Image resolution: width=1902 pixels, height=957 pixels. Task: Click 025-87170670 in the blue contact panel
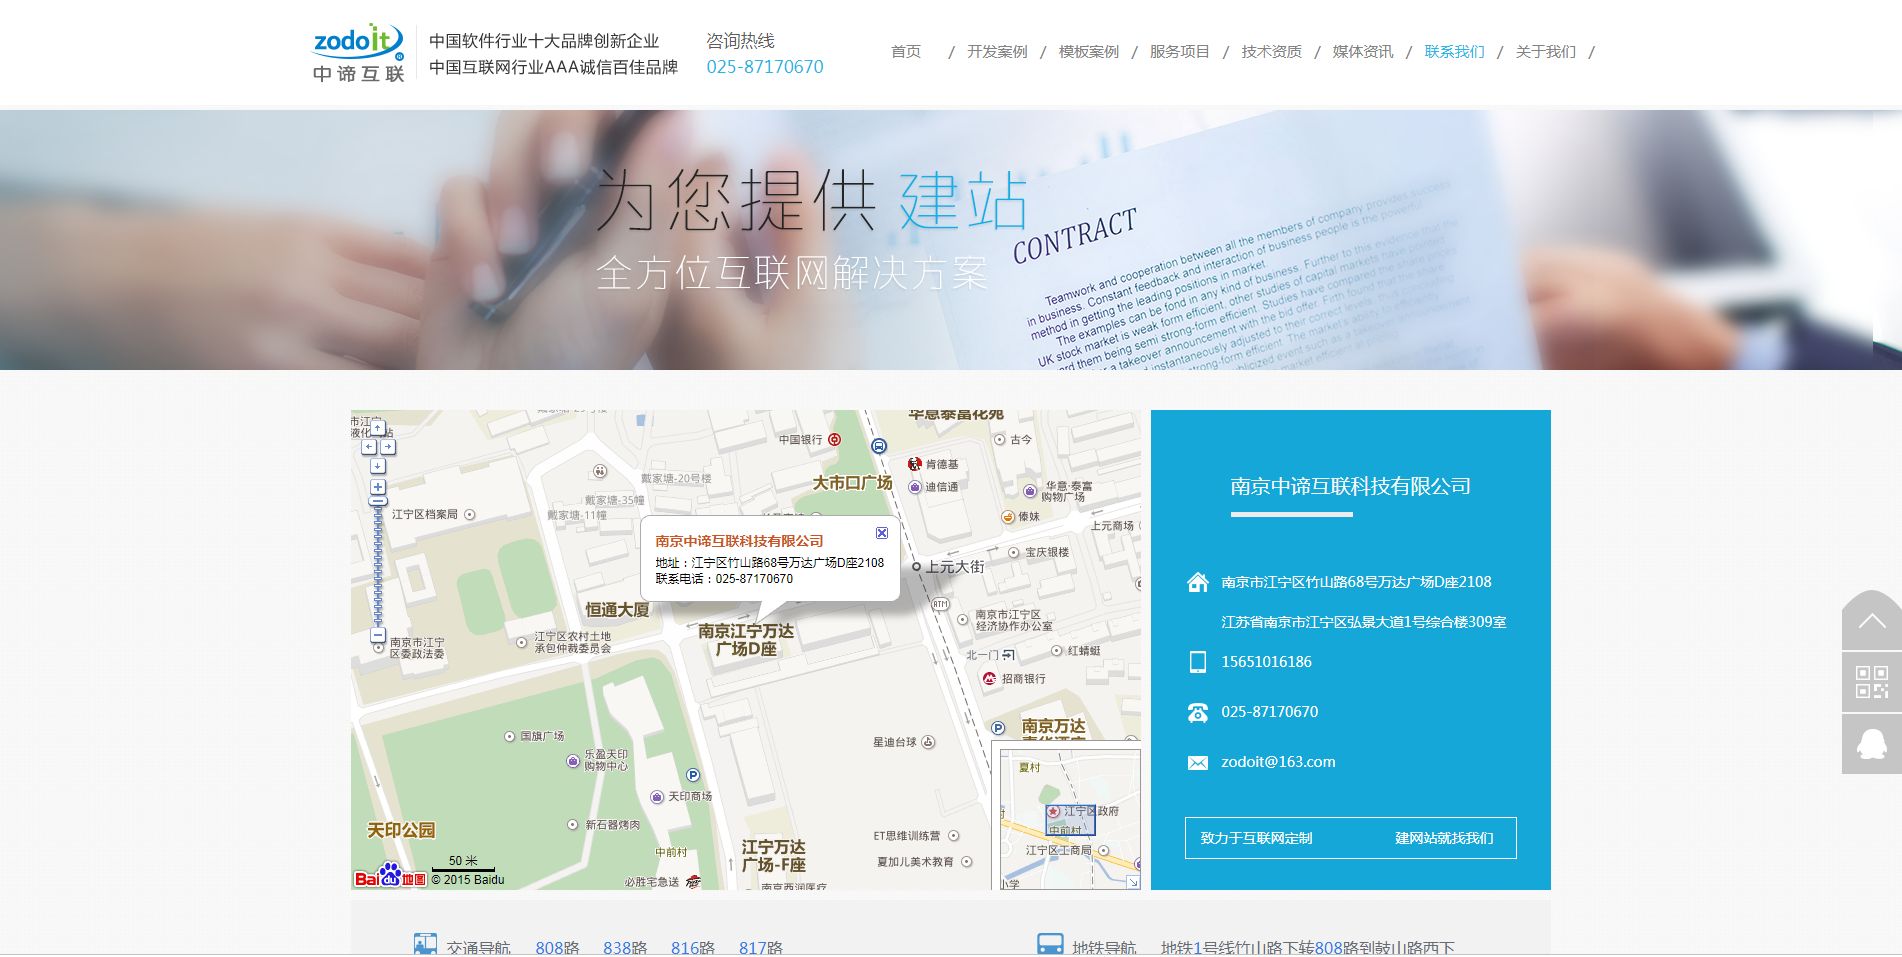tap(1269, 712)
